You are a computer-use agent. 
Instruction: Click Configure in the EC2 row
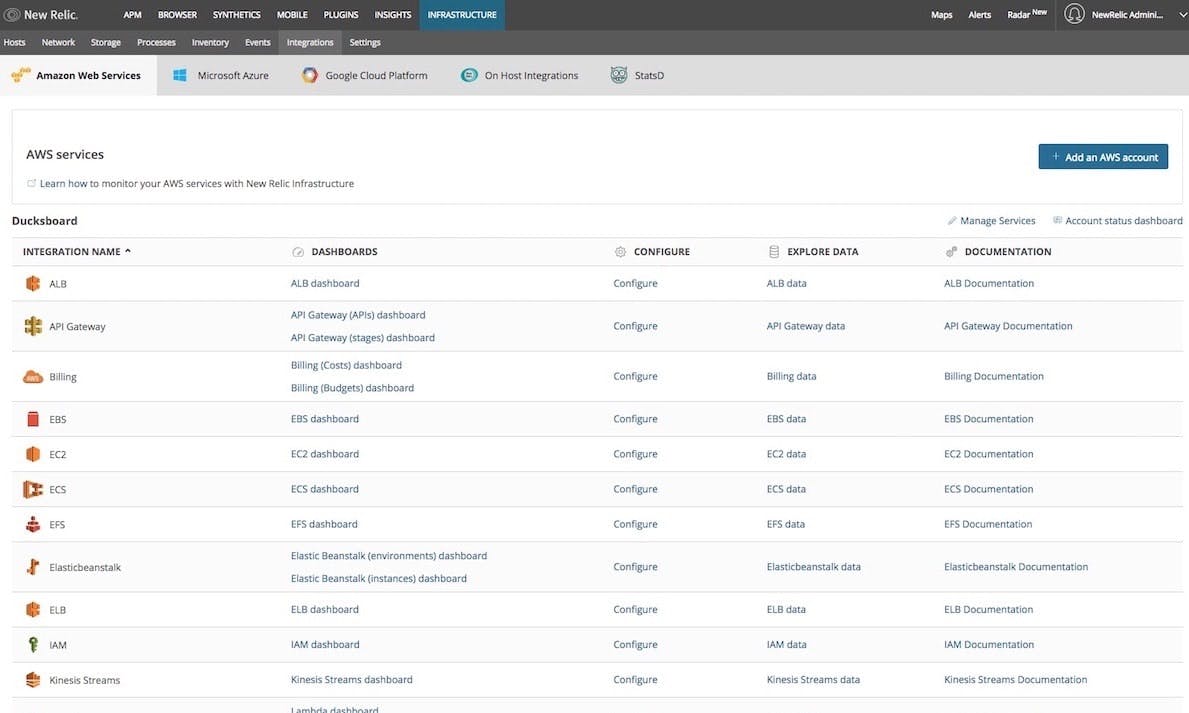click(635, 454)
